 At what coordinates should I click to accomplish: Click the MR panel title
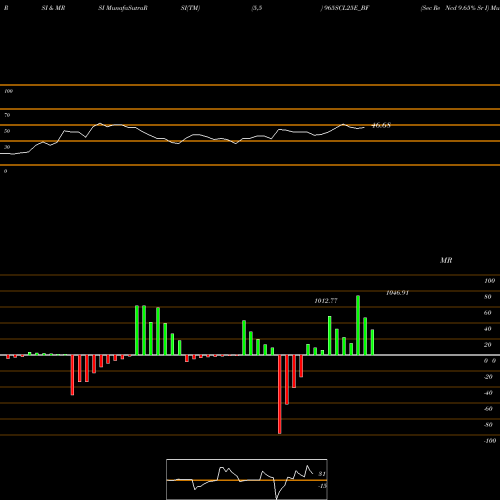(446, 260)
